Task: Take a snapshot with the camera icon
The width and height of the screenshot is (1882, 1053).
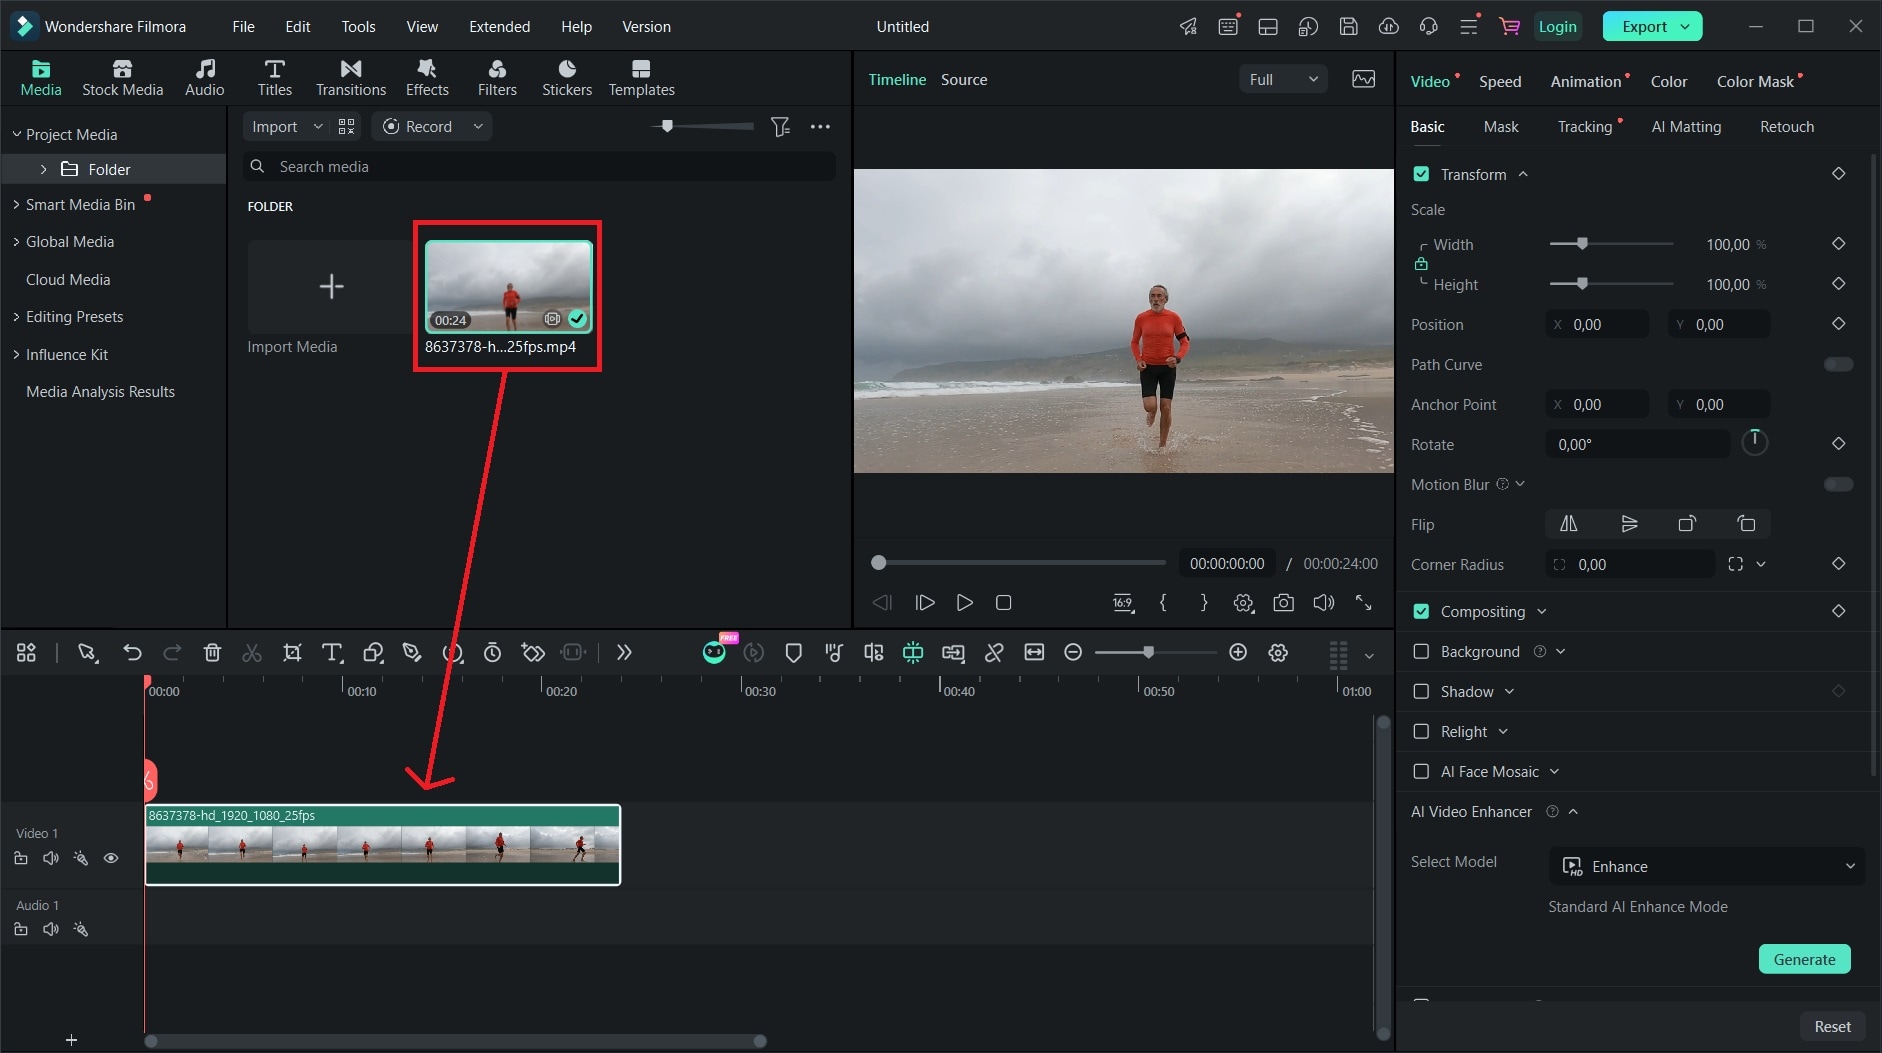Action: (x=1283, y=602)
